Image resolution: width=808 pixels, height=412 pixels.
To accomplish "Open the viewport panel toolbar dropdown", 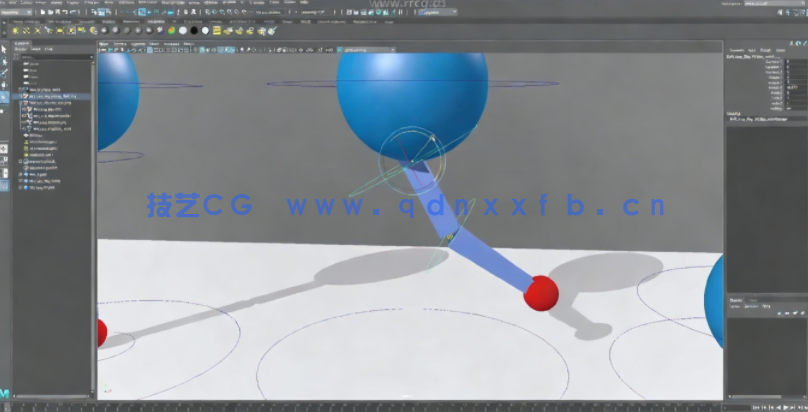I will [366, 50].
